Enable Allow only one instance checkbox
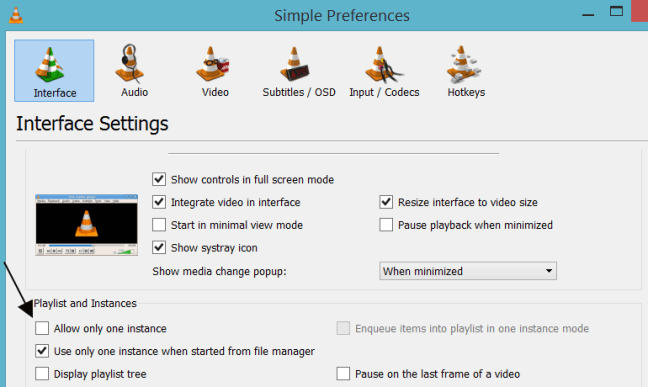The width and height of the screenshot is (648, 387). [x=42, y=328]
